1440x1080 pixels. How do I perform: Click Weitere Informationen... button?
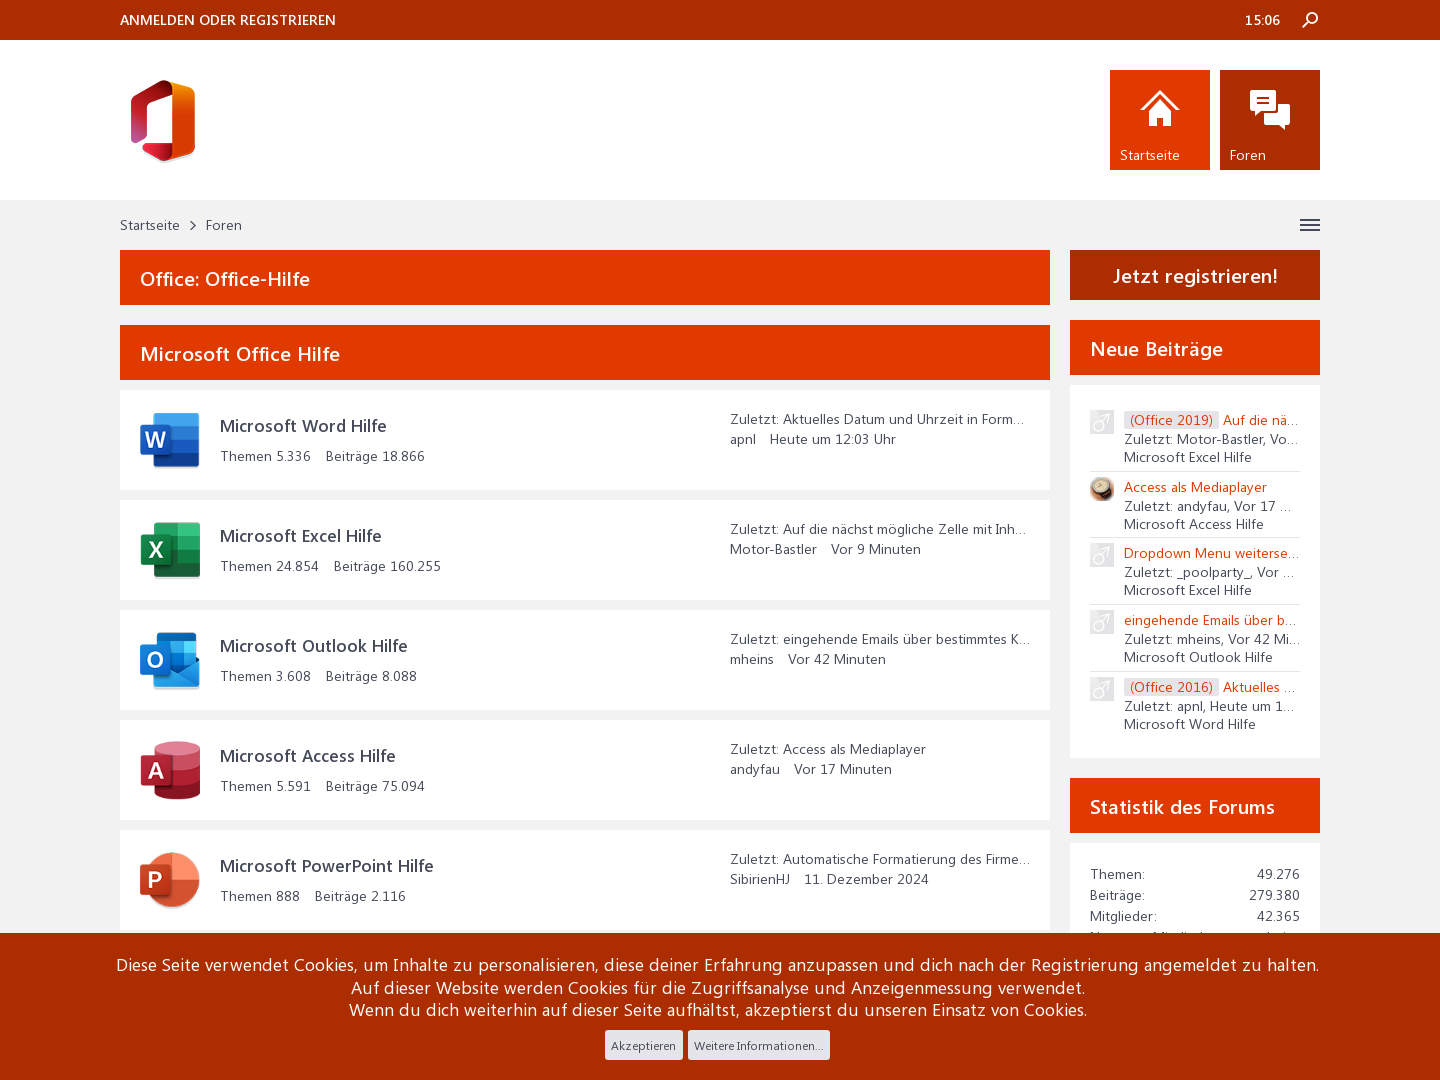[x=759, y=1045]
